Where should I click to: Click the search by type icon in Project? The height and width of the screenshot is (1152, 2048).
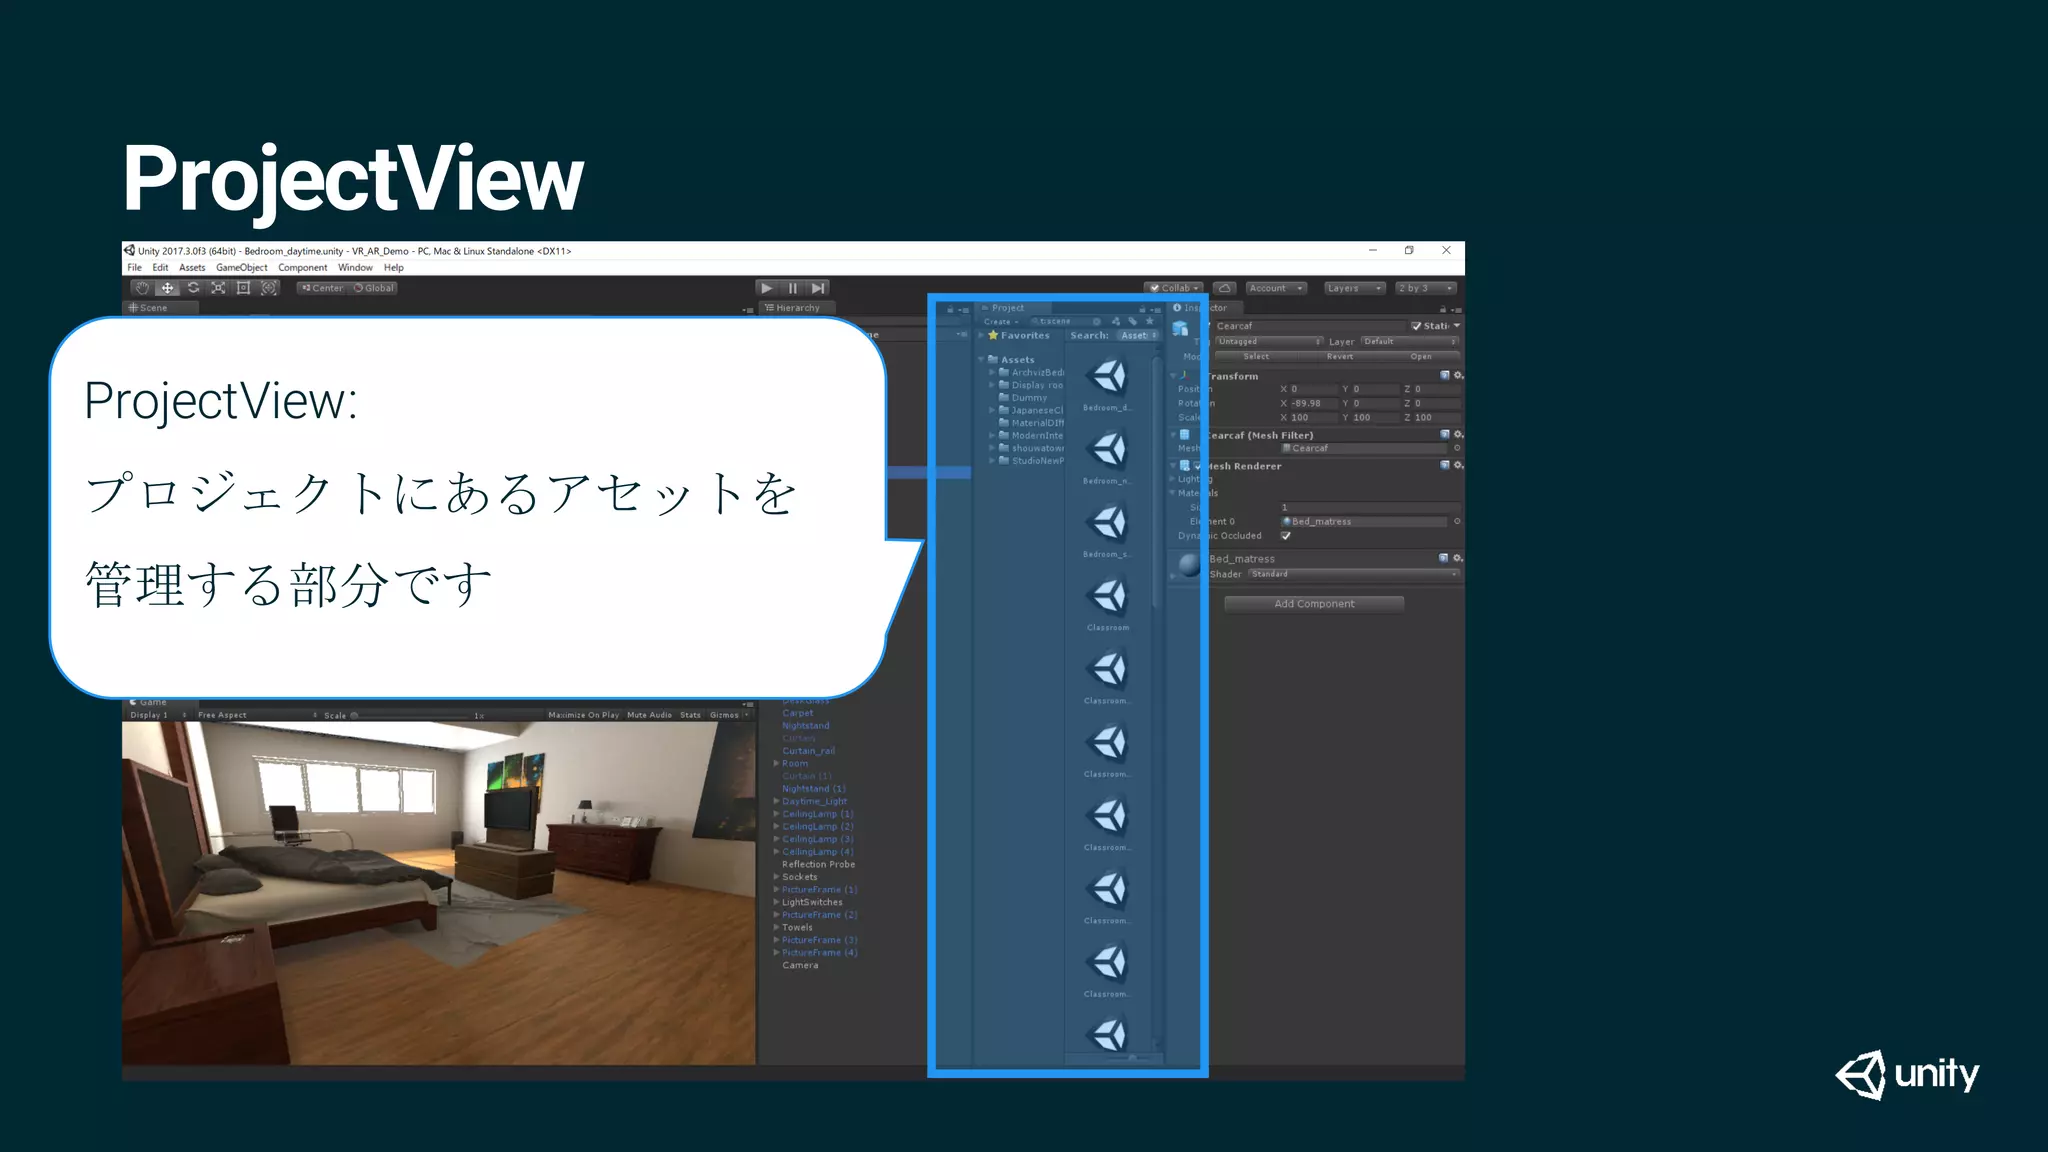1116,322
